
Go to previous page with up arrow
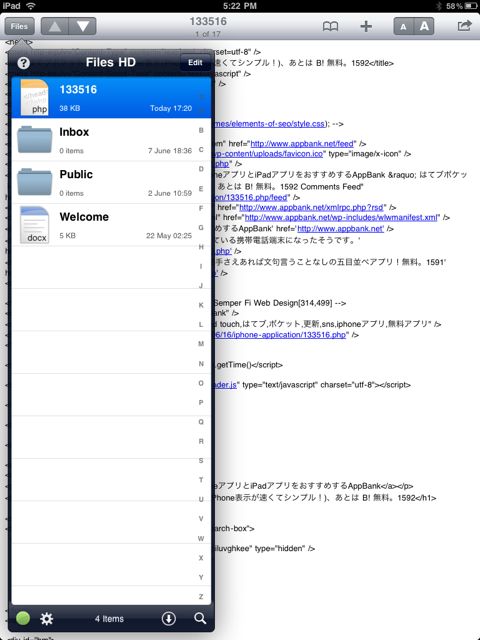point(55,27)
